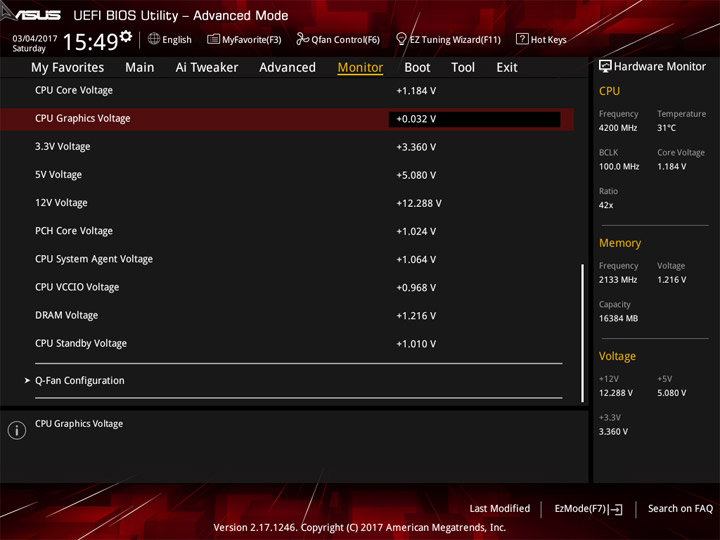
Task: Select the 5V Voltage row
Action: 287,175
